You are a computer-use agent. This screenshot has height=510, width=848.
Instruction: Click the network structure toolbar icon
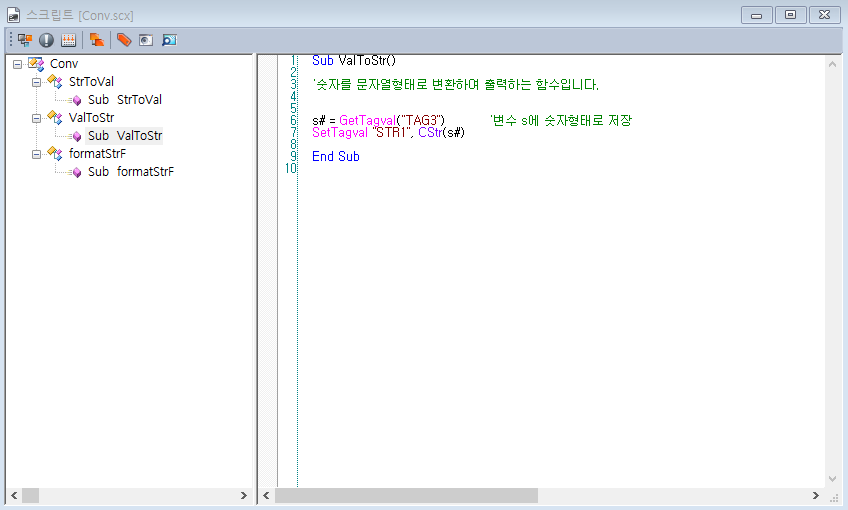pos(25,40)
